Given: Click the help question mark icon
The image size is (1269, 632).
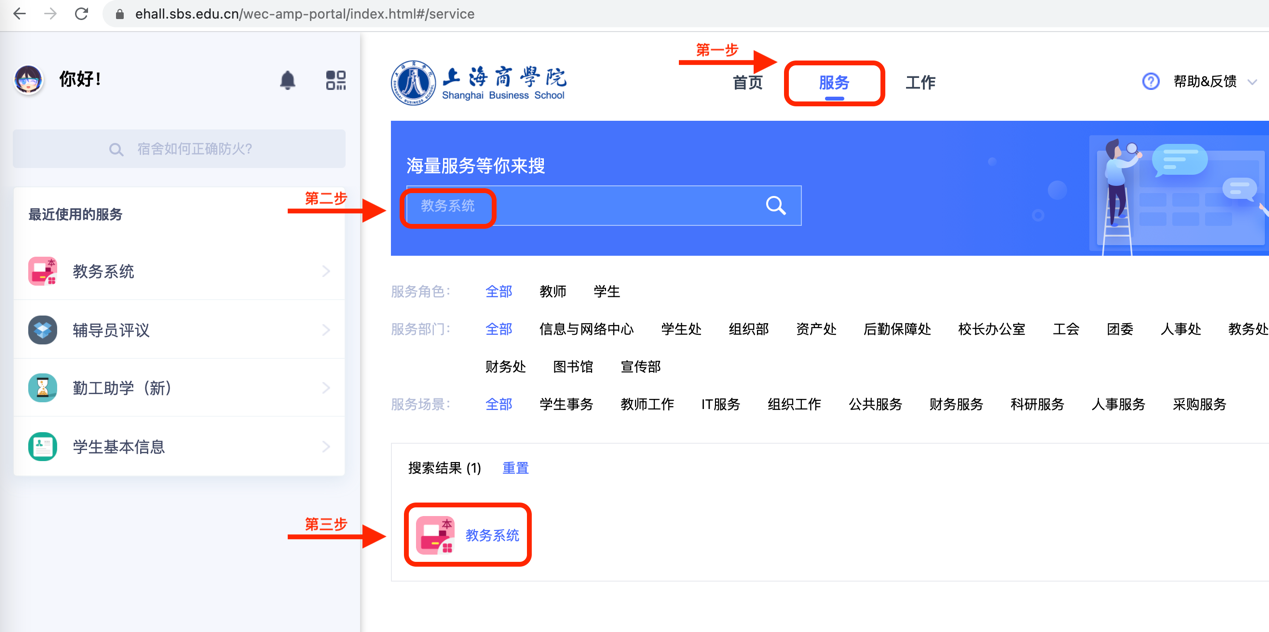Looking at the screenshot, I should 1151,82.
